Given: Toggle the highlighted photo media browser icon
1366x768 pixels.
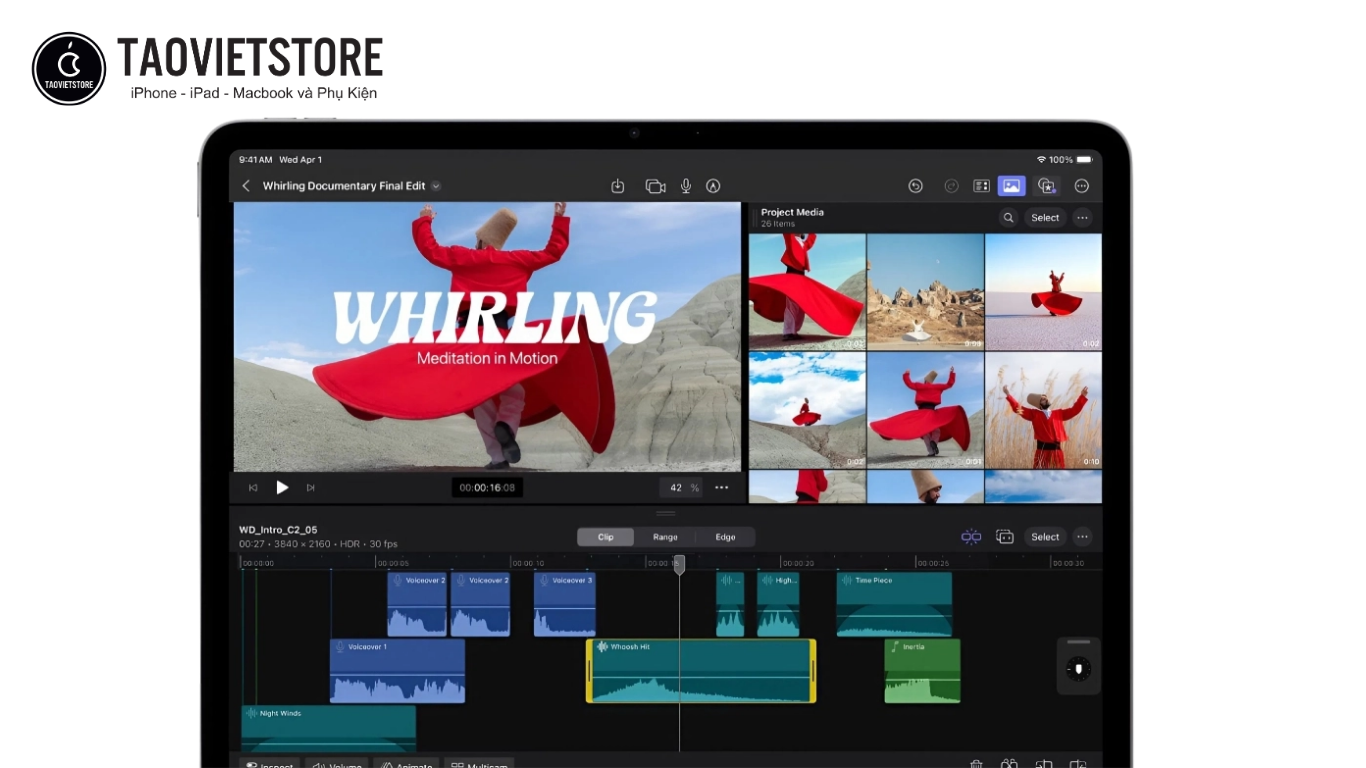Looking at the screenshot, I should [x=1012, y=186].
